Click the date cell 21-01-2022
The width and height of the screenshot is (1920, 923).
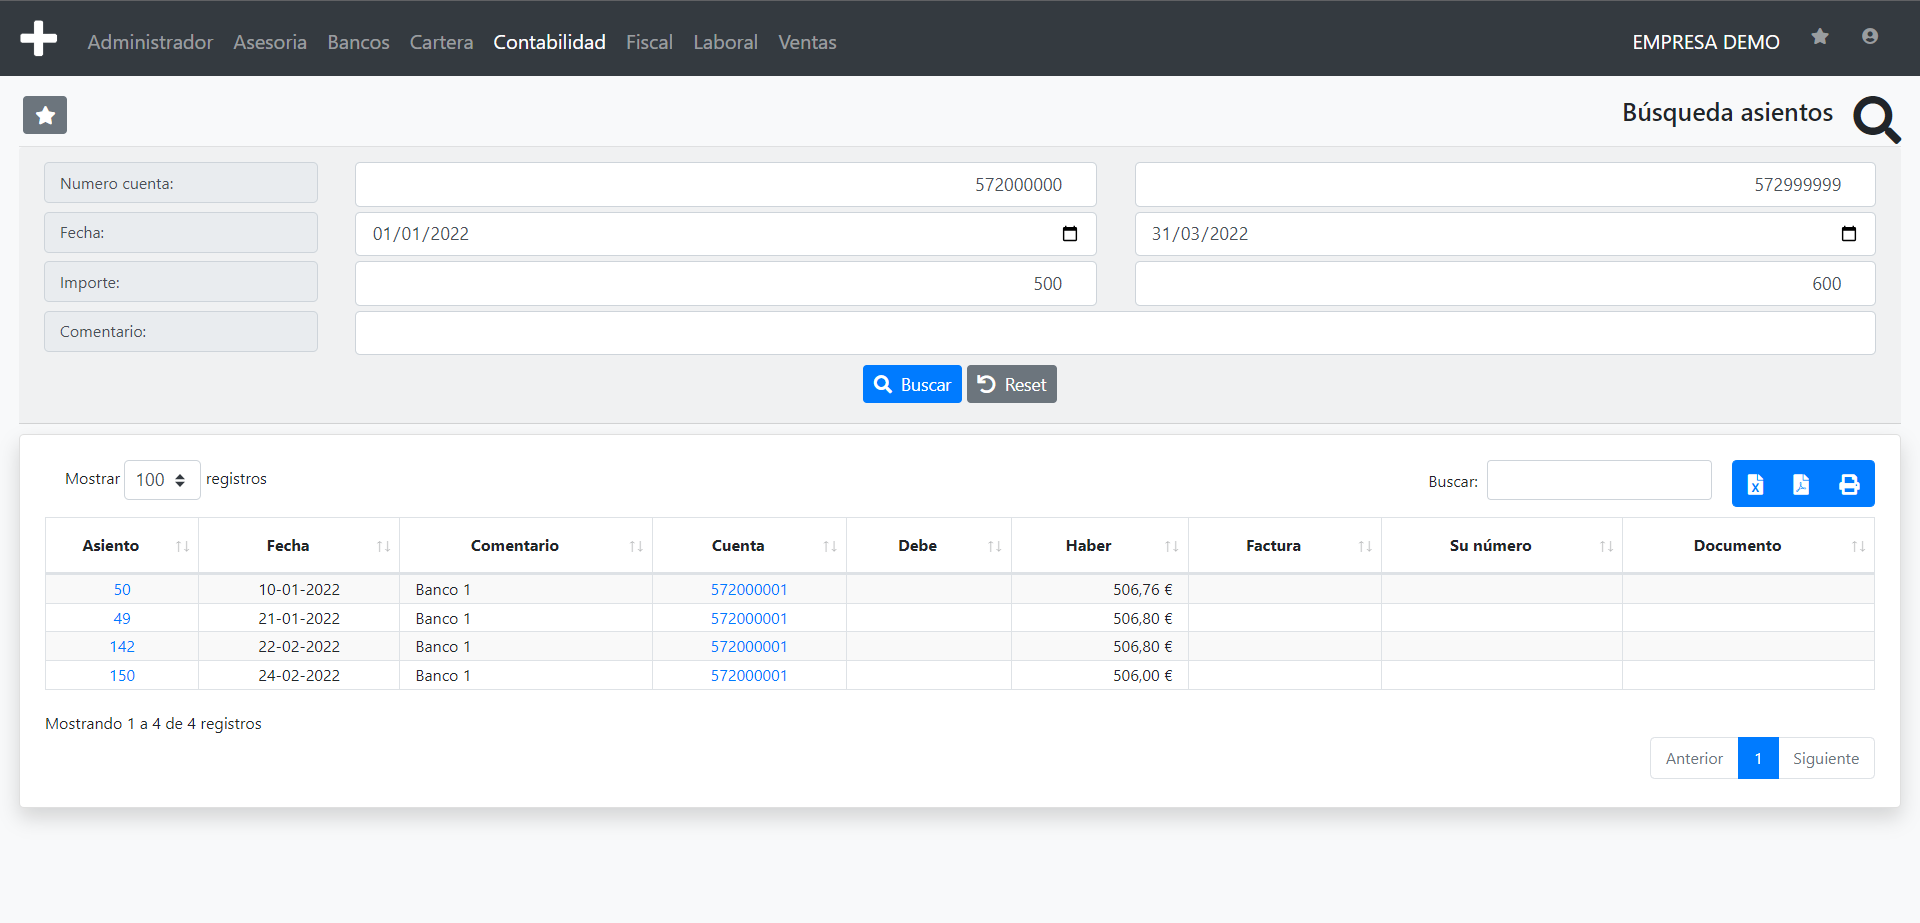tap(299, 619)
